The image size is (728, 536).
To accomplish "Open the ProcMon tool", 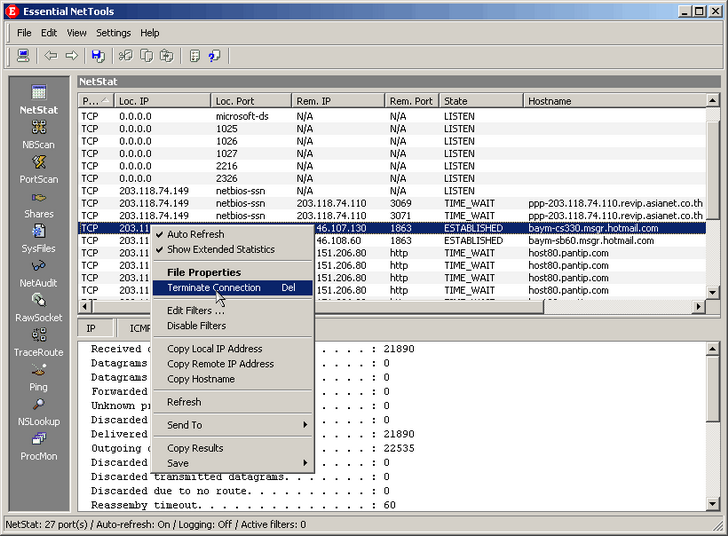I will [39, 447].
